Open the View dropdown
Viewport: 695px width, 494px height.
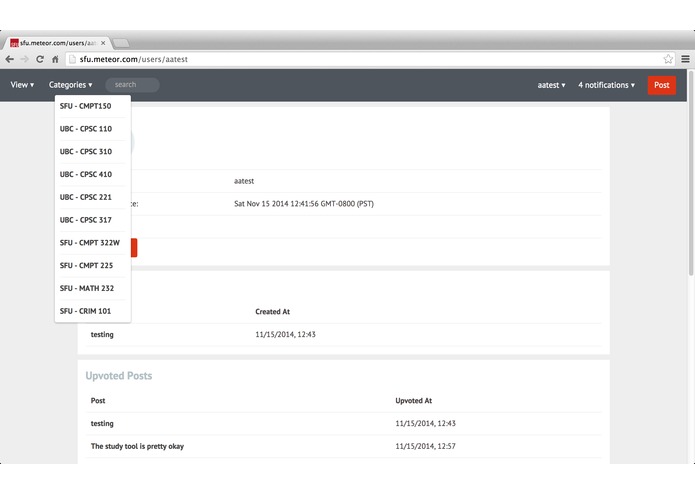click(22, 85)
